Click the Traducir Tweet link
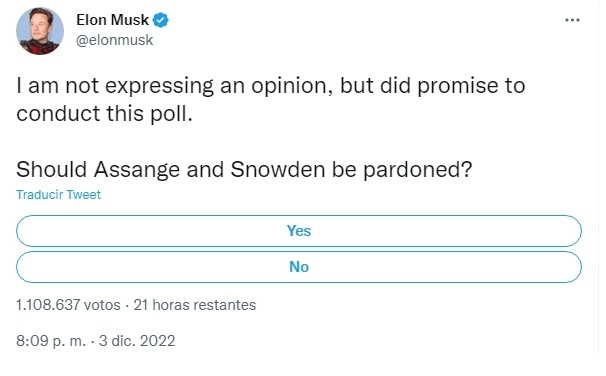 (x=58, y=194)
